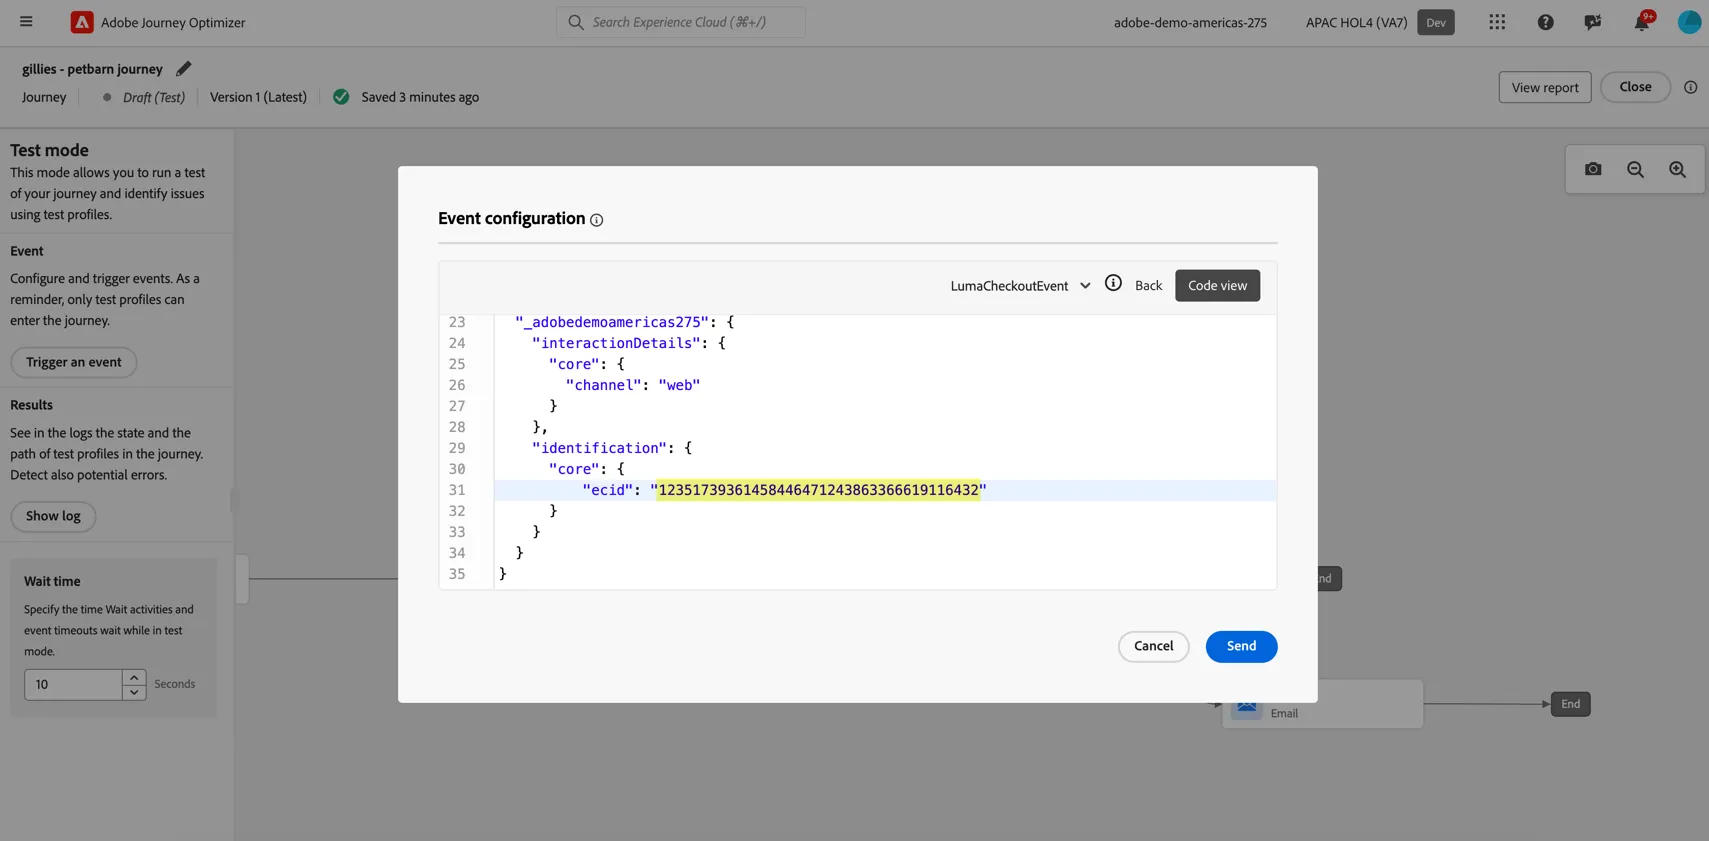Click the Dev environment badge
The height and width of the screenshot is (841, 1709).
pos(1435,22)
